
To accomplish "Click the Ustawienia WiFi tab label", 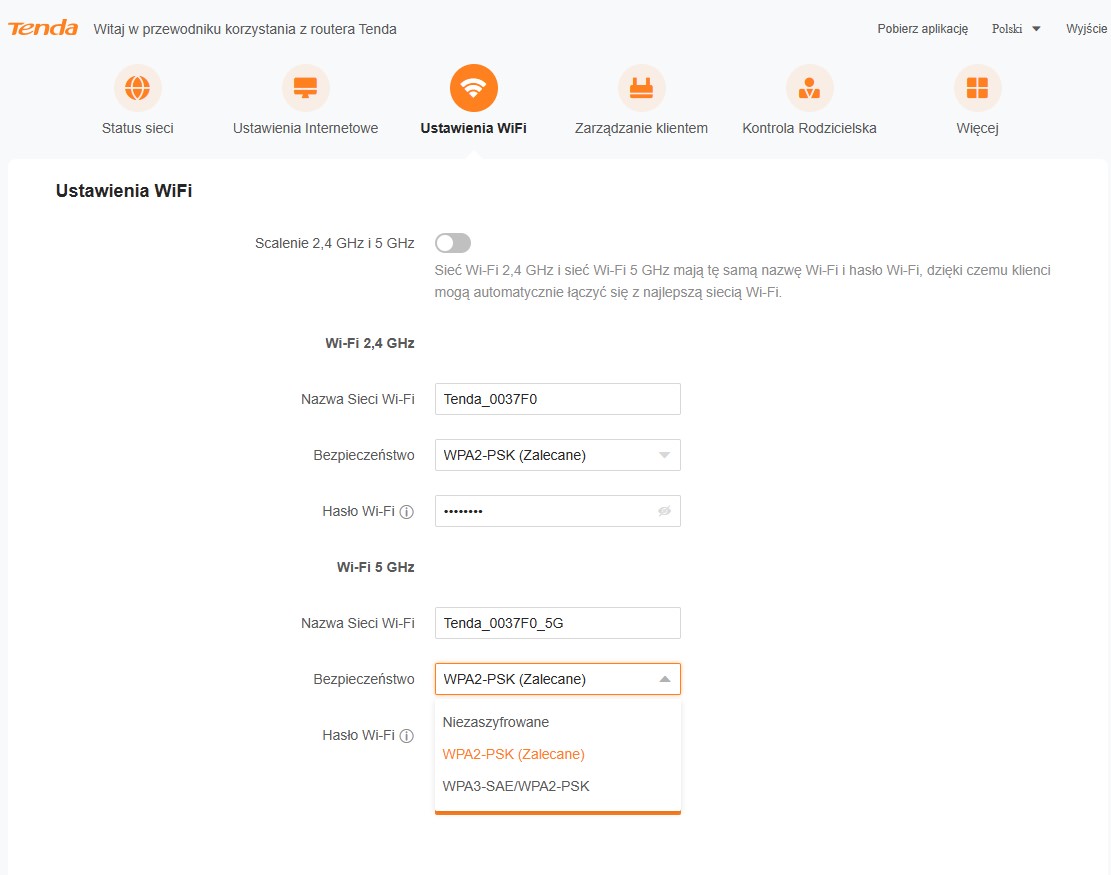I will [473, 128].
